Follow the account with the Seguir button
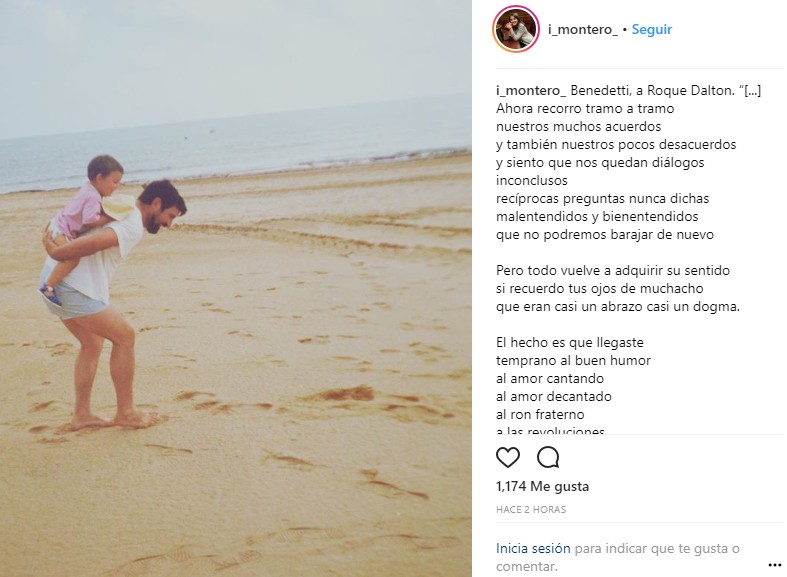Viewport: 787px width, 577px height. point(651,30)
